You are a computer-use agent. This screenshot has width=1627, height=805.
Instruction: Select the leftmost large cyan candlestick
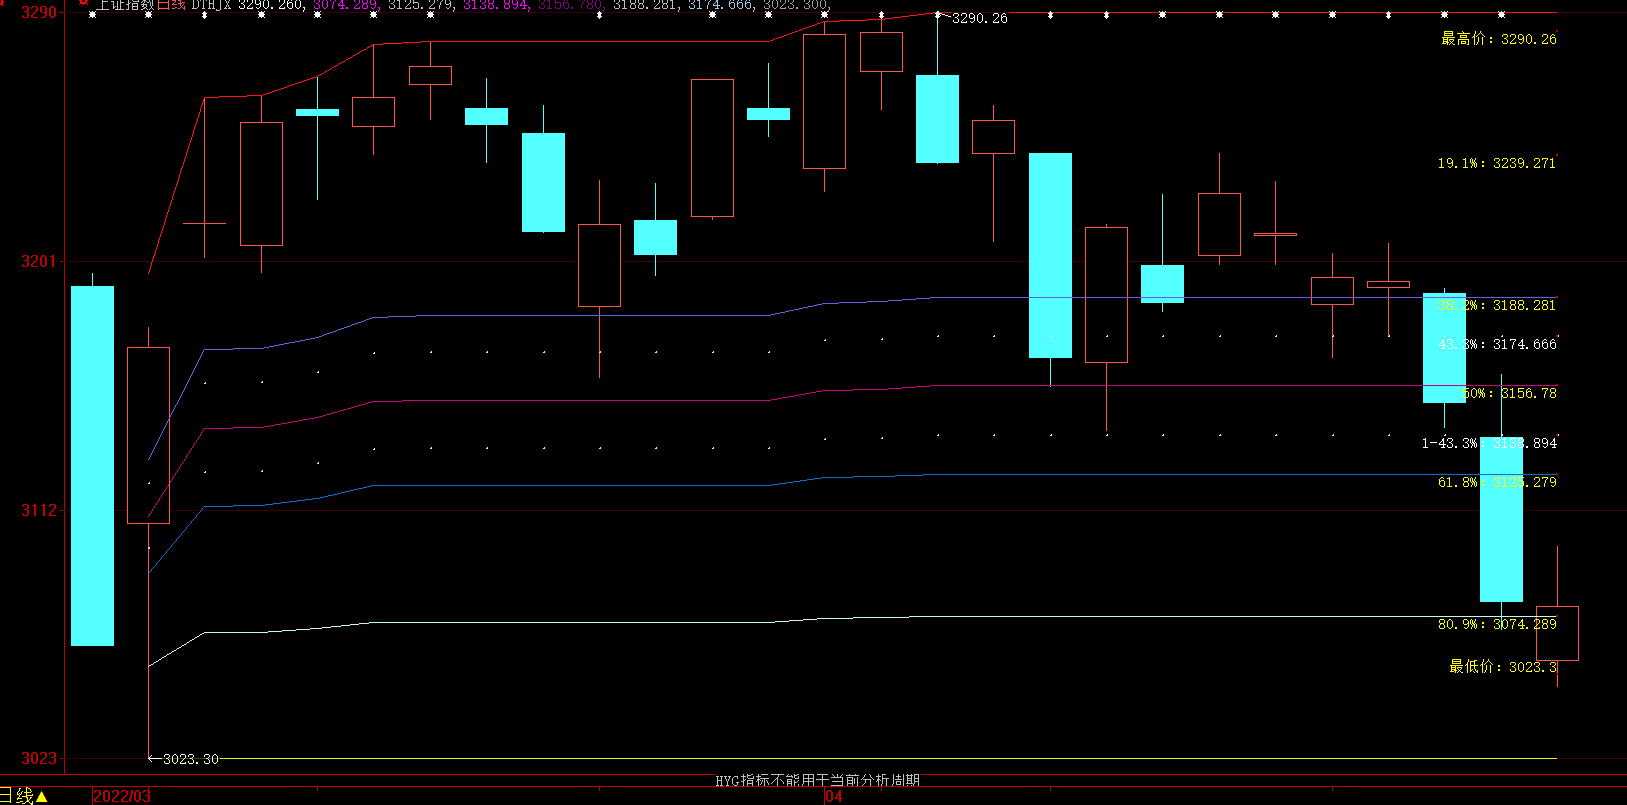pyautogui.click(x=92, y=466)
